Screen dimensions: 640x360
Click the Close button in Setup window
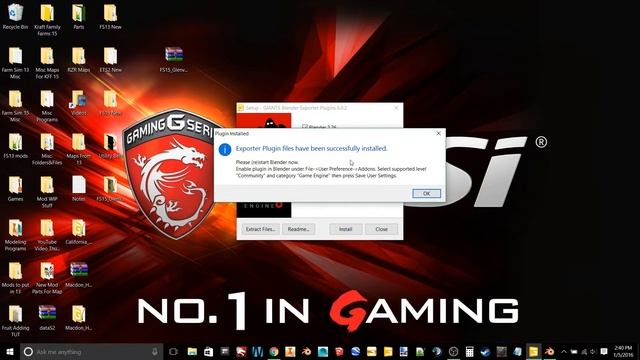pos(382,229)
